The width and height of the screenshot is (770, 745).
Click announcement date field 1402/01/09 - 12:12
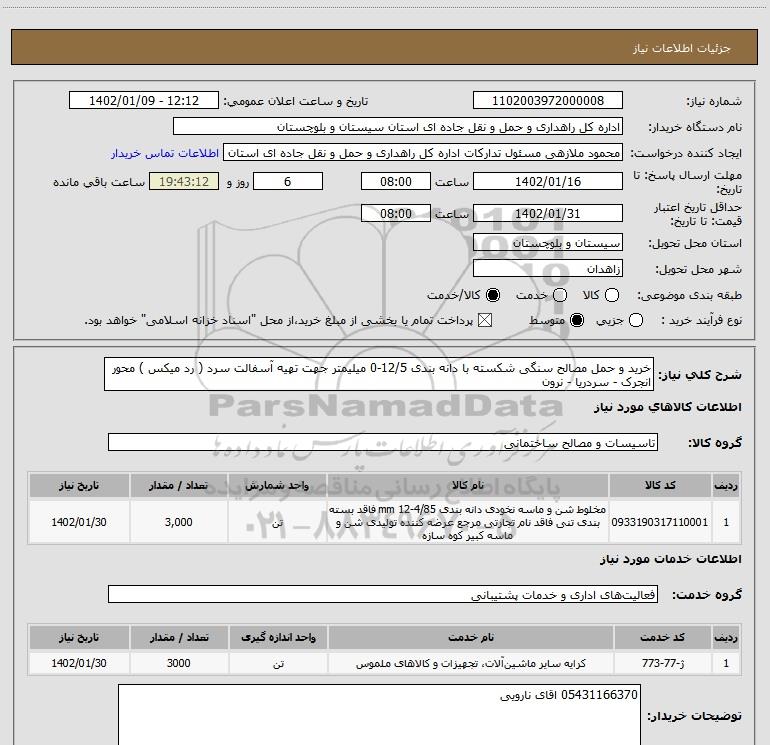click(144, 101)
